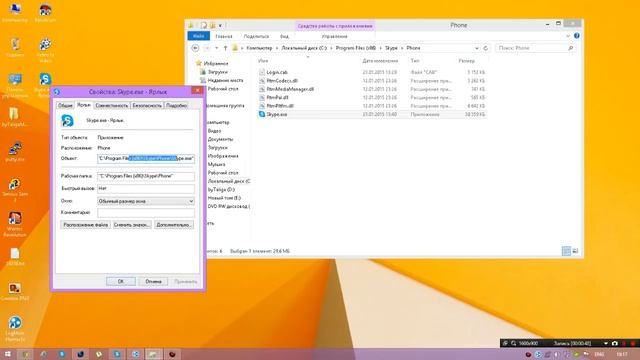Click in the Быстрый вызов field
The height and width of the screenshot is (360, 640).
[x=146, y=189]
